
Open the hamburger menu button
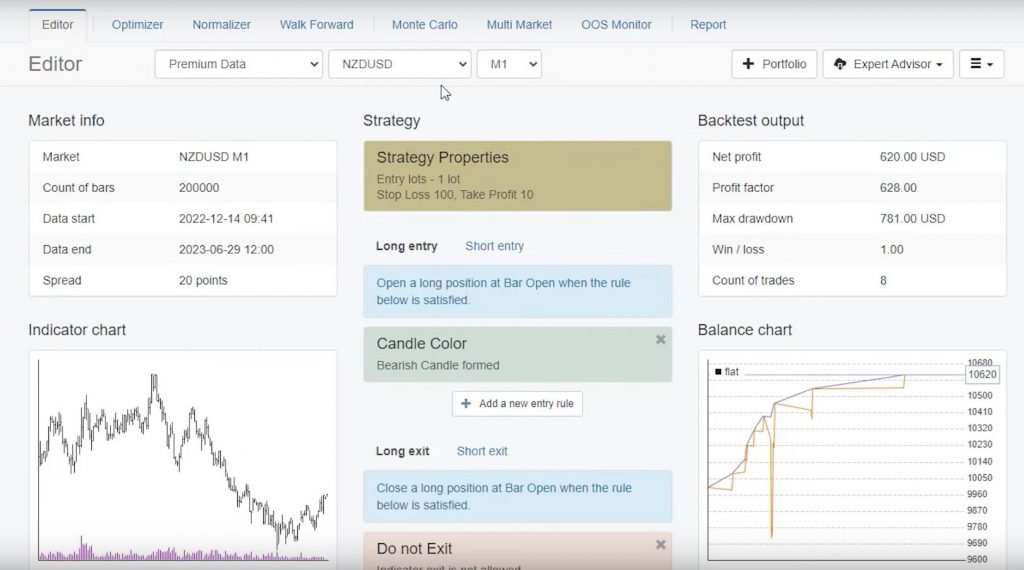[x=981, y=64]
